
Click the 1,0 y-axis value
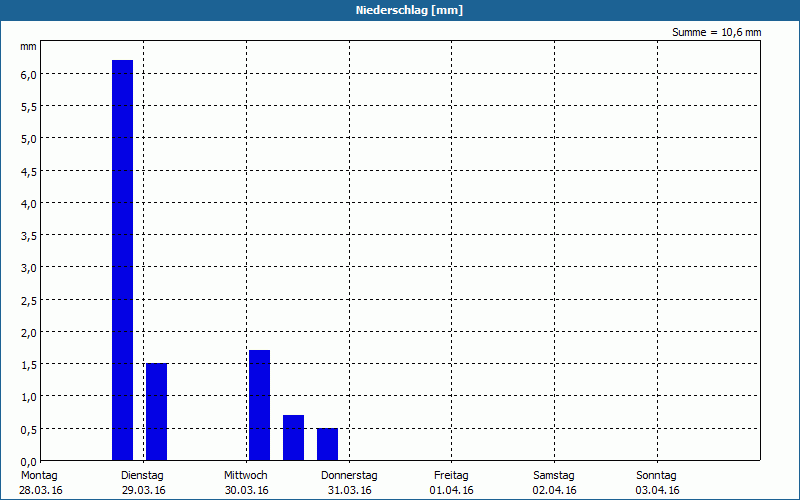pos(29,397)
